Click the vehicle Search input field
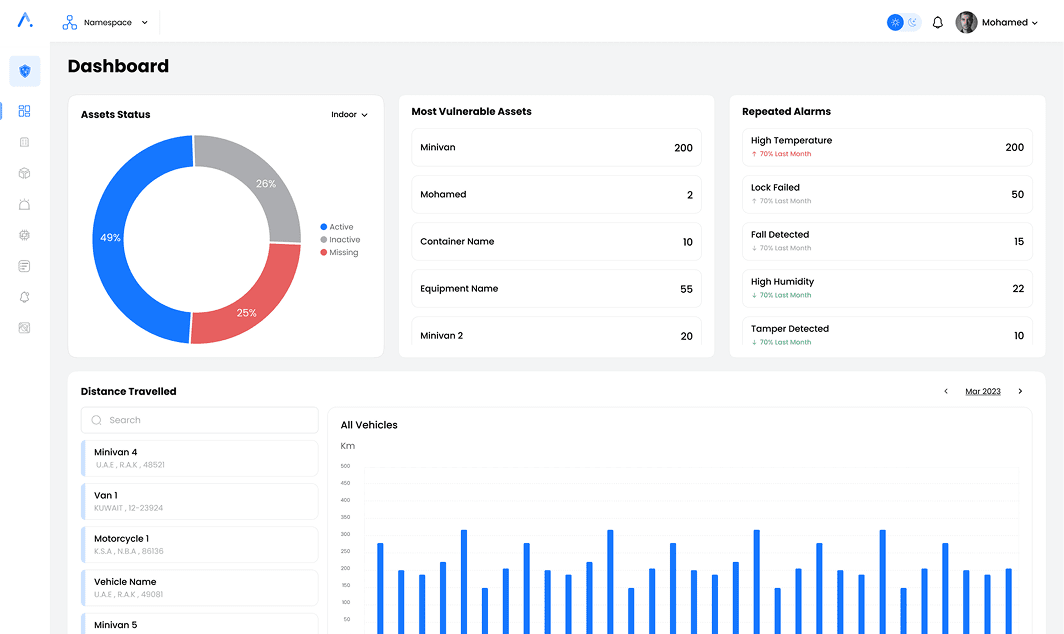The width and height of the screenshot is (1064, 634). pyautogui.click(x=200, y=420)
